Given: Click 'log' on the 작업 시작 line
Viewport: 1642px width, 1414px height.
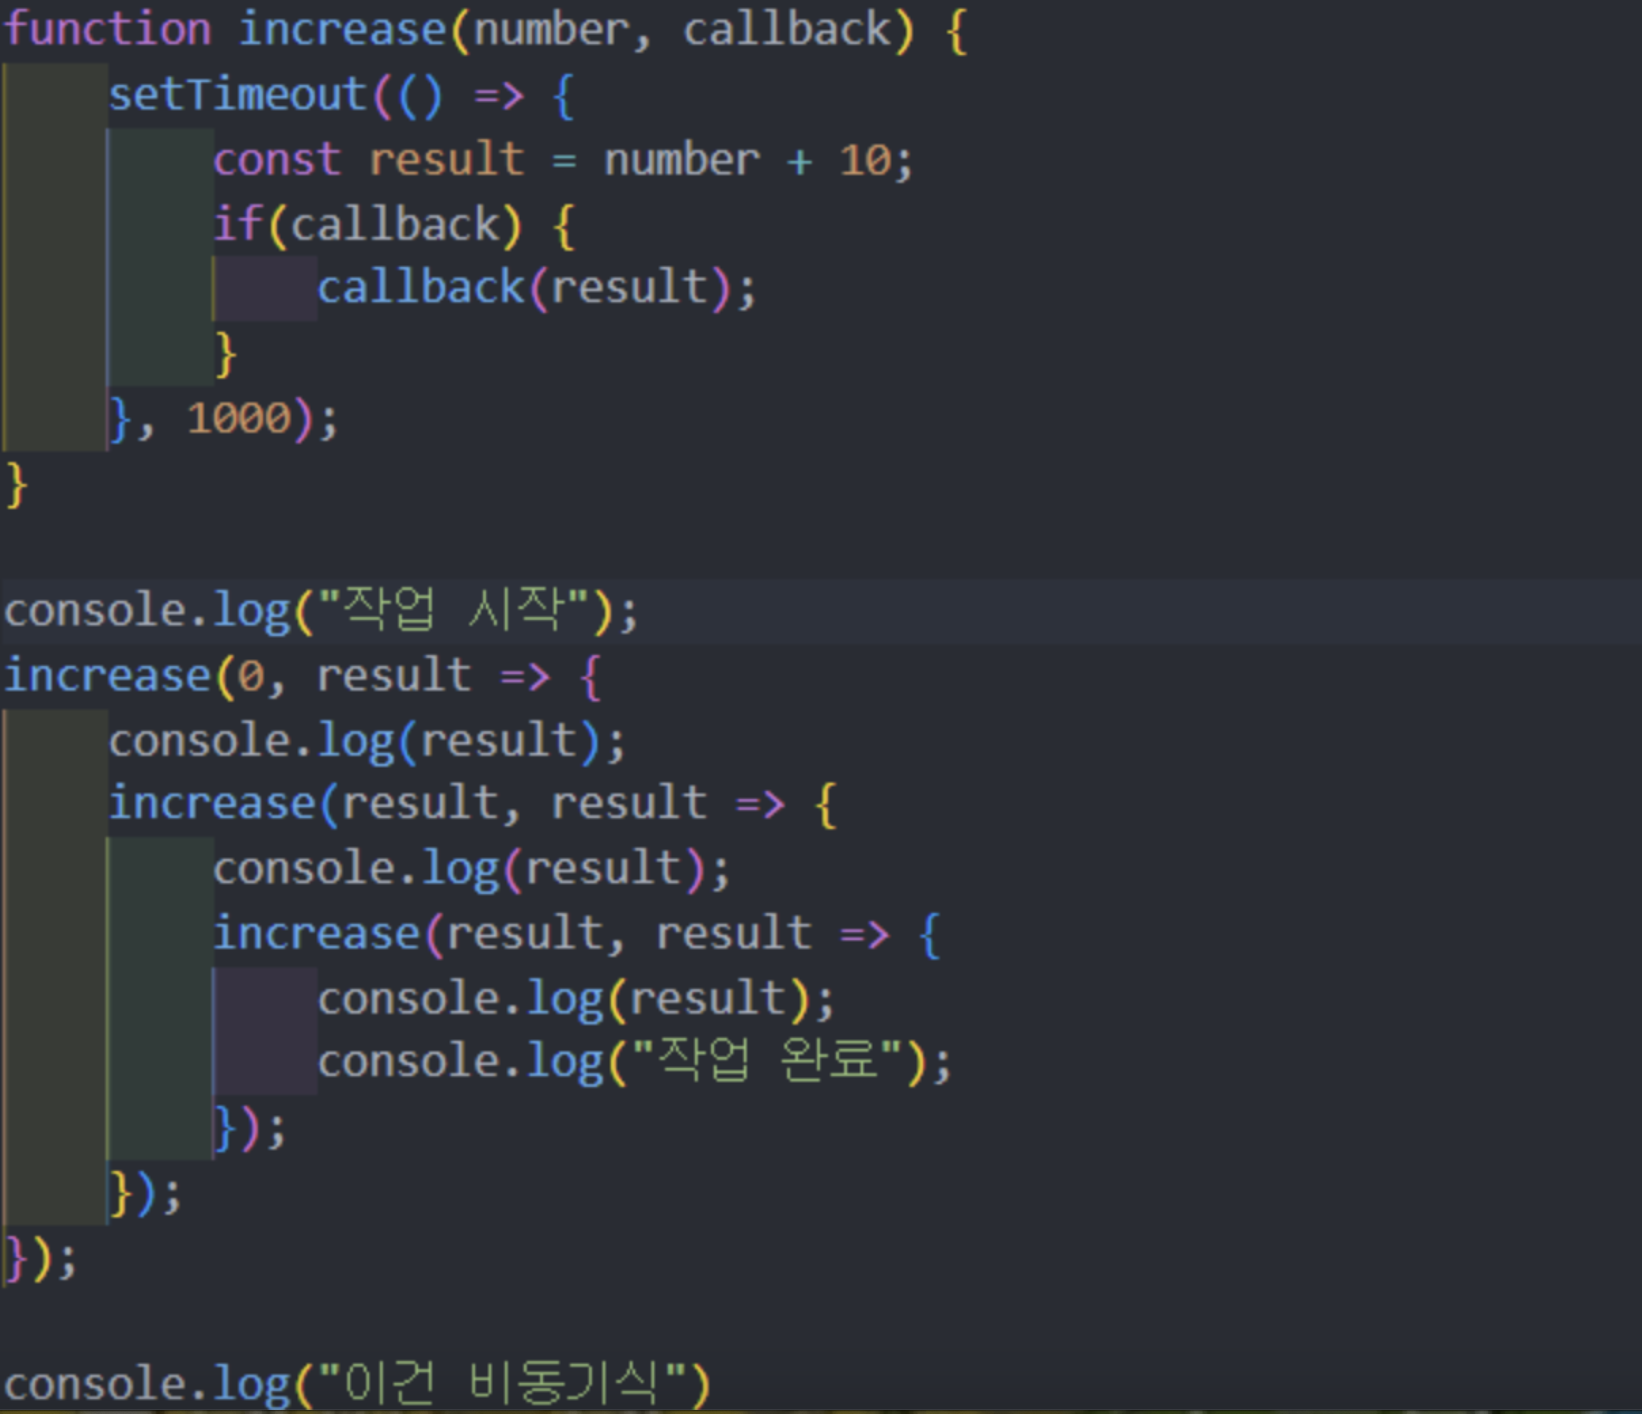Looking at the screenshot, I should point(252,611).
